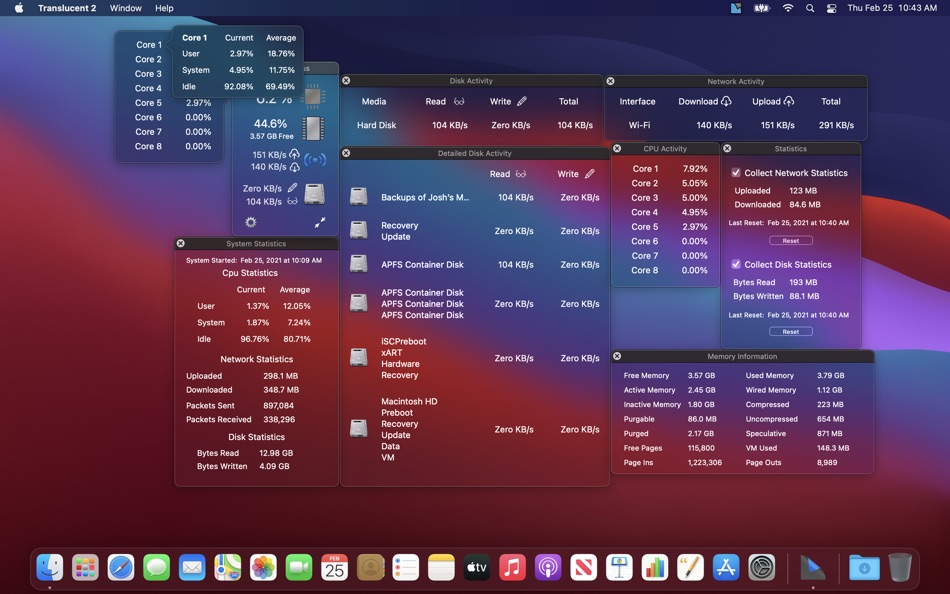Open the Trash in the Dock
Viewport: 950px width, 594px height.
(x=900, y=568)
